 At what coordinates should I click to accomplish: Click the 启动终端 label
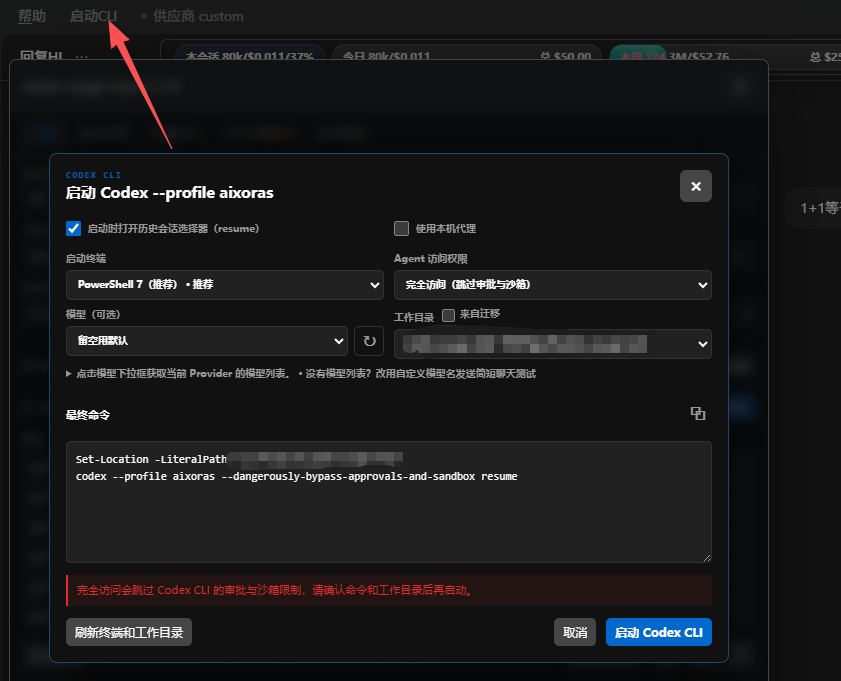pyautogui.click(x=86, y=258)
